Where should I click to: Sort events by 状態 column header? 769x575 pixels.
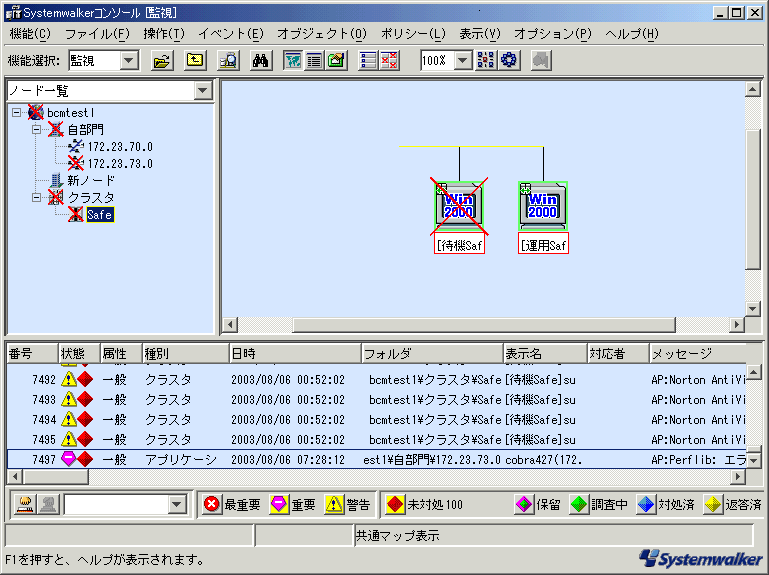[x=79, y=353]
